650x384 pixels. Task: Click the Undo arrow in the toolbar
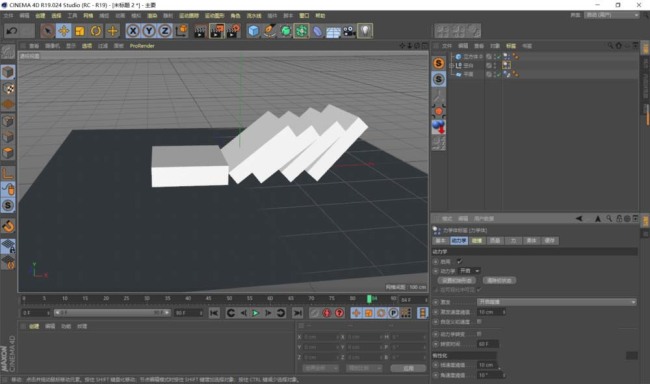coord(12,31)
